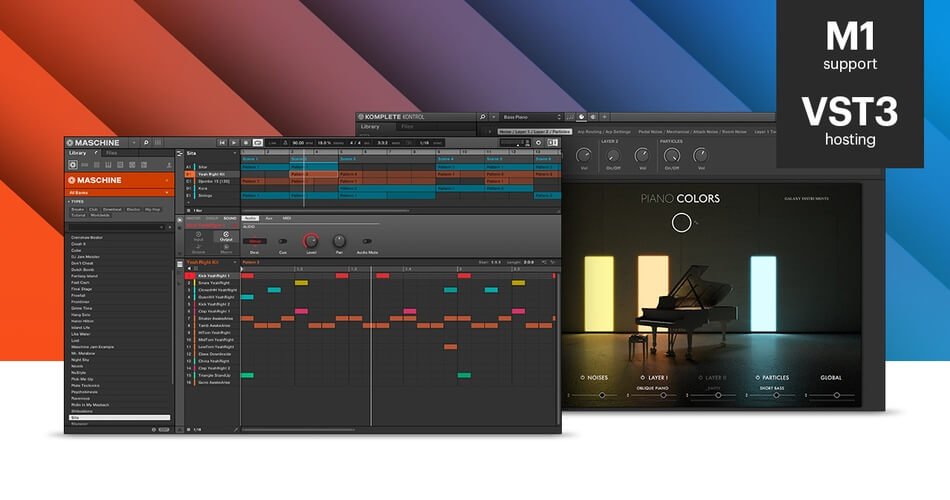
Task: Start playback with Maschine's play button
Action: point(234,142)
